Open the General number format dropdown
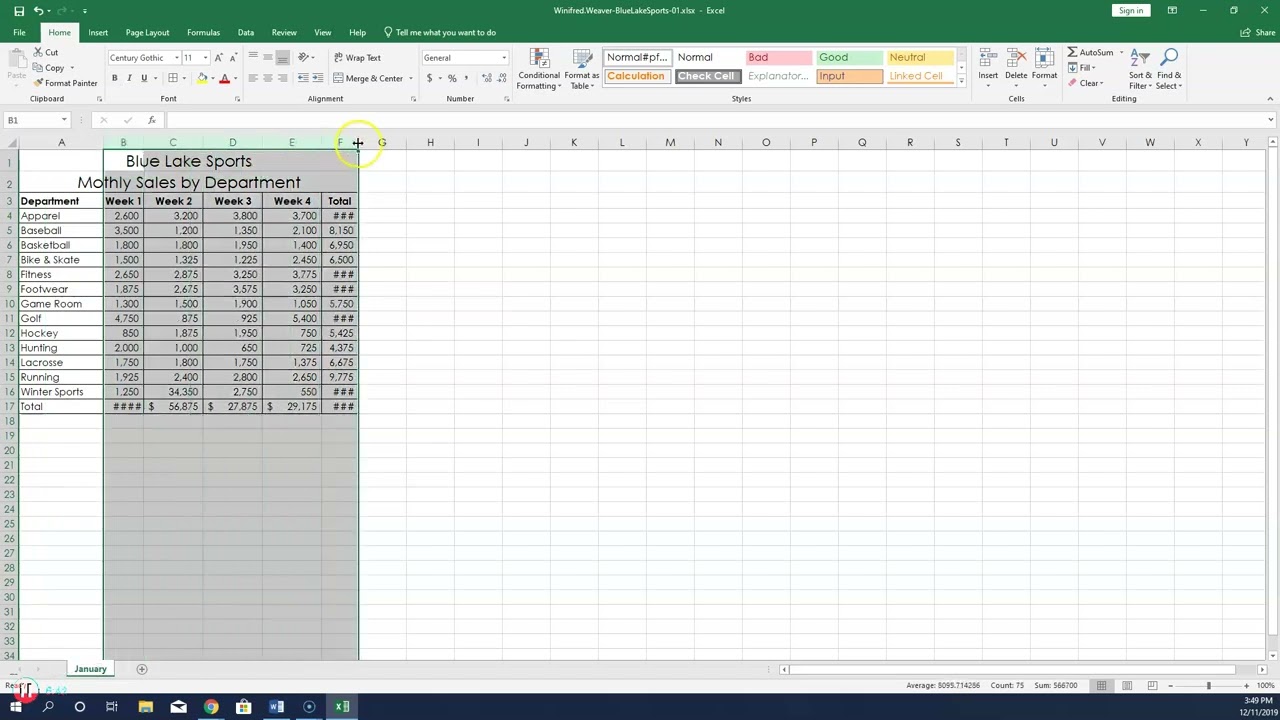Viewport: 1280px width, 720px height. 503,57
